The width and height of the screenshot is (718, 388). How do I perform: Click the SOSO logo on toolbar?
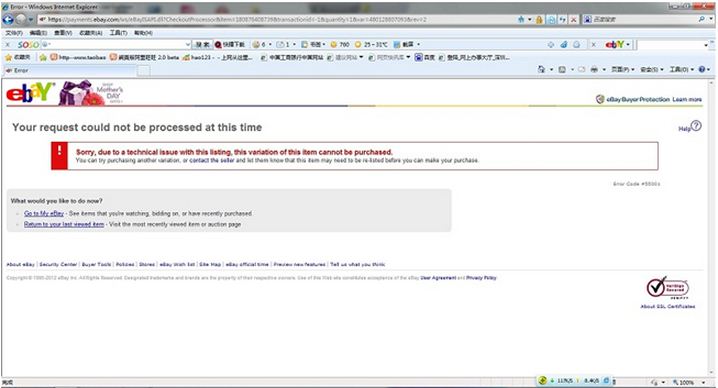(x=28, y=44)
